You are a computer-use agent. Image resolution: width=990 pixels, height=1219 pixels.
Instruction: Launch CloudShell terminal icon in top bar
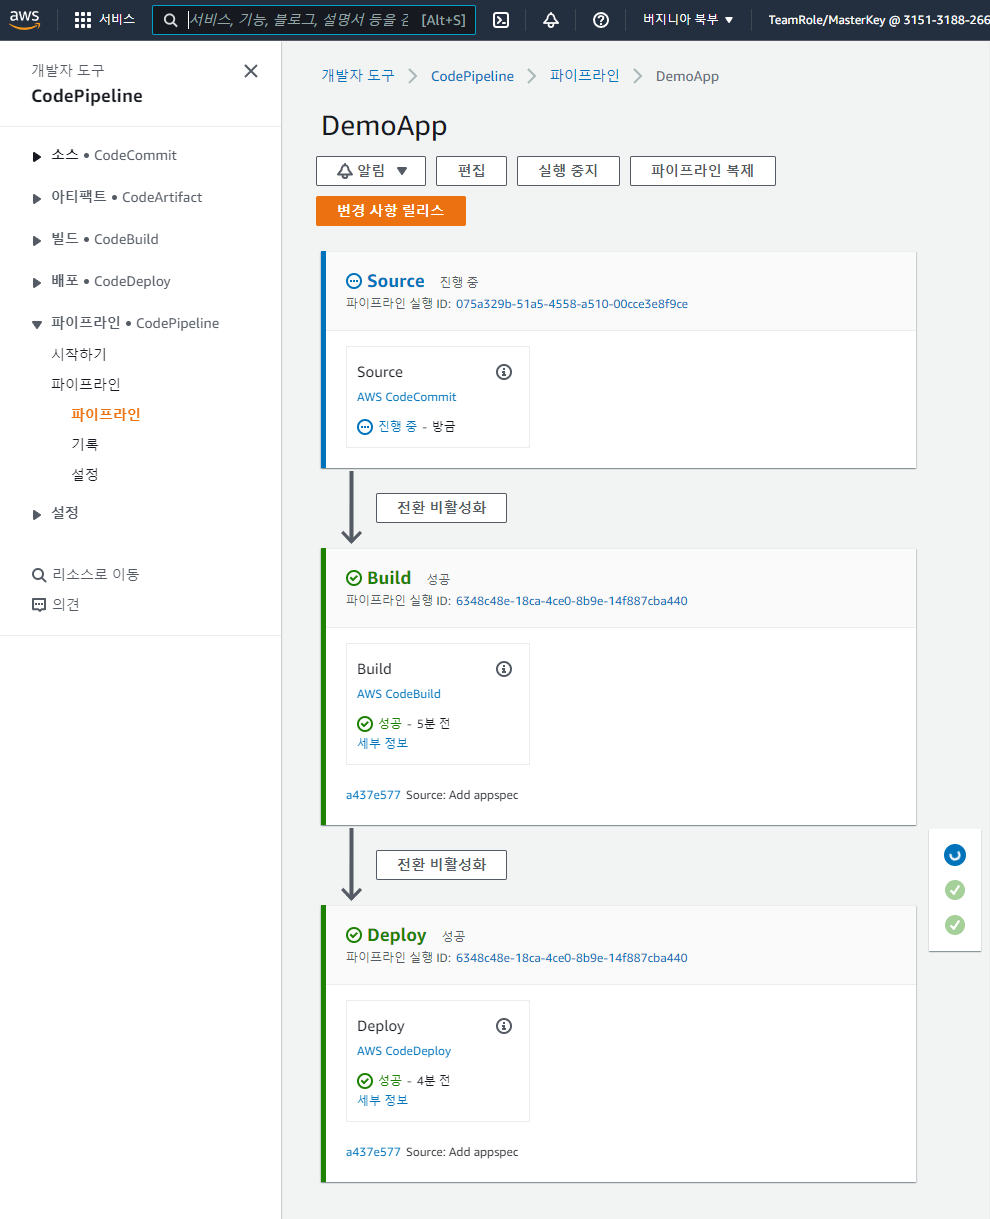pos(502,20)
